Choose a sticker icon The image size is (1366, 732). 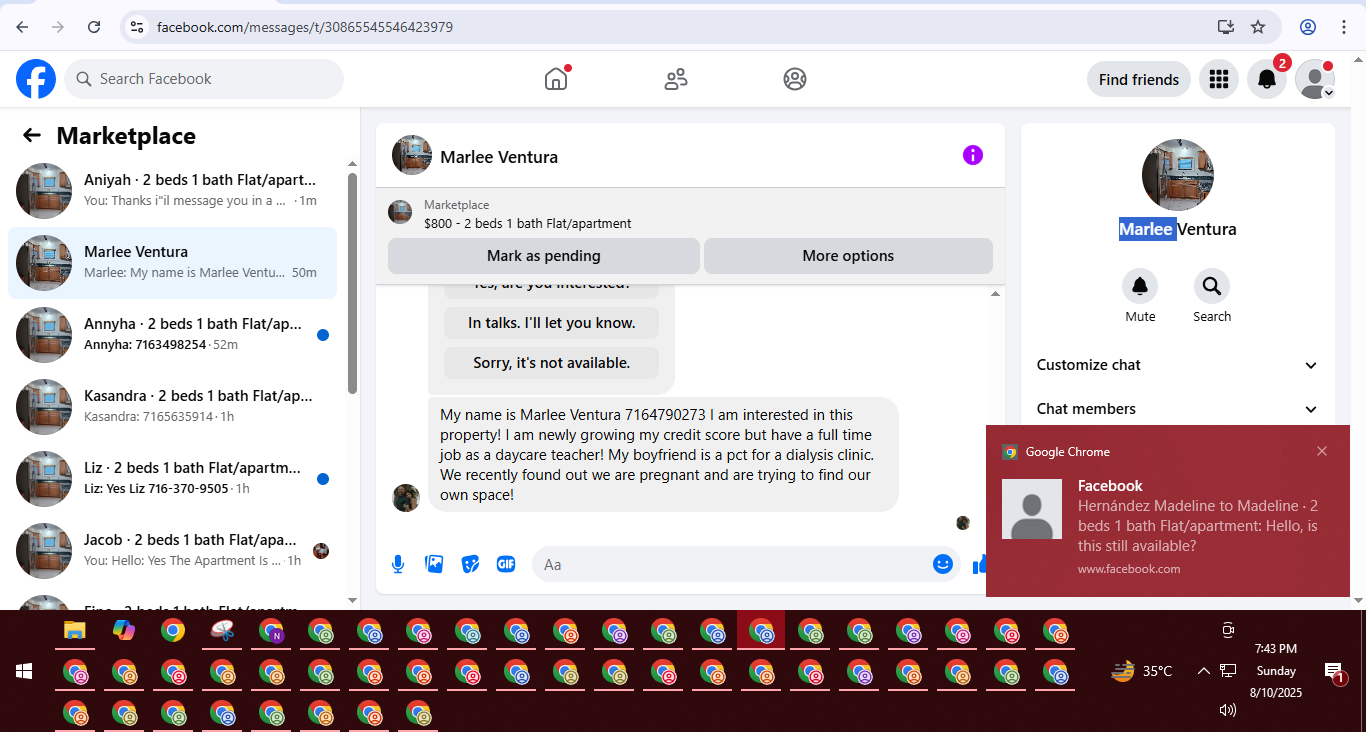tap(470, 564)
